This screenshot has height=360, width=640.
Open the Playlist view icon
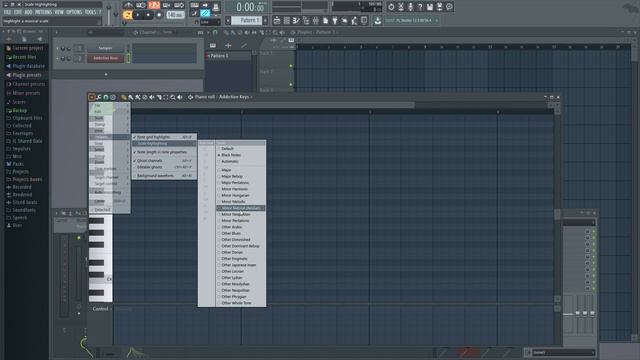click(x=277, y=20)
